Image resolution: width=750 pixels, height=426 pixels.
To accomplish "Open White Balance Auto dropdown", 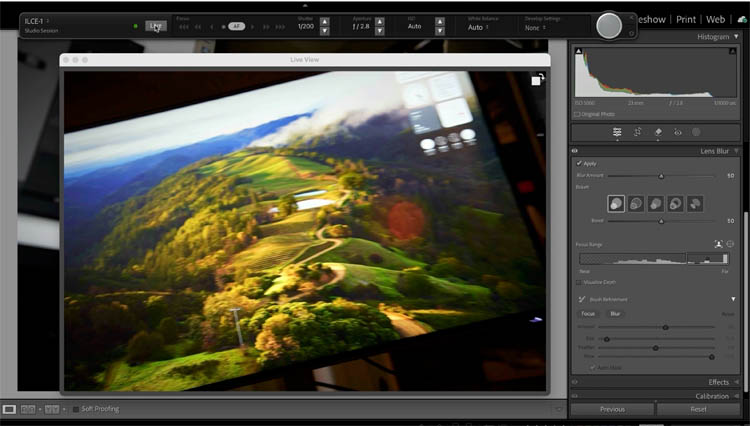I will [478, 27].
